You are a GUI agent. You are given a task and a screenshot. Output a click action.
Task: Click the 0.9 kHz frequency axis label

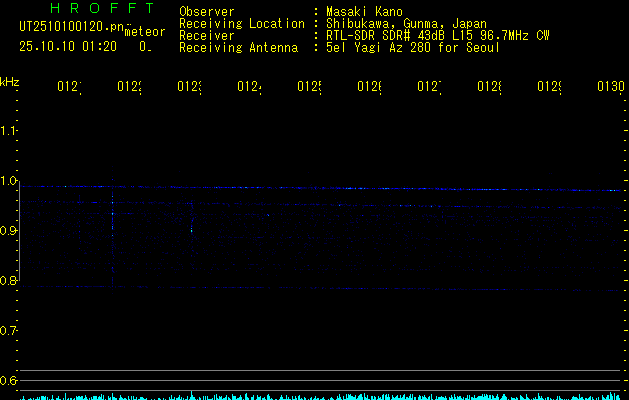tap(10, 230)
